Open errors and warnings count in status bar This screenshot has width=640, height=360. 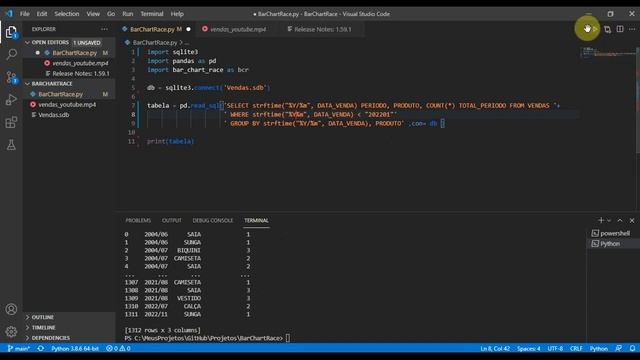click(118, 349)
